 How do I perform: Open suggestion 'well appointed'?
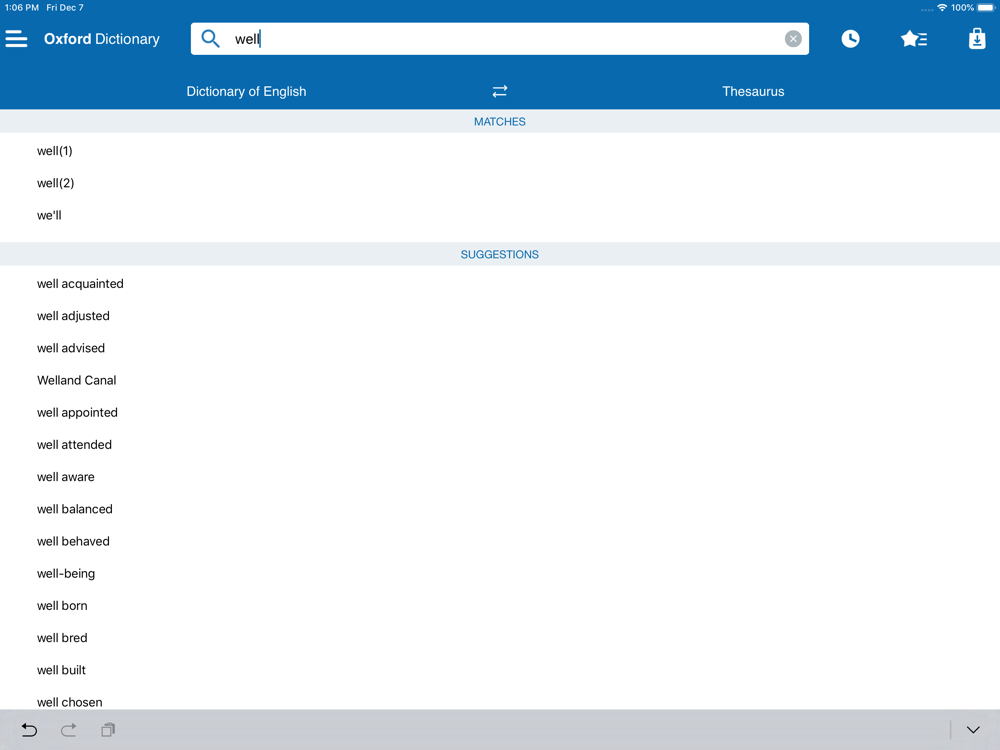point(500,413)
